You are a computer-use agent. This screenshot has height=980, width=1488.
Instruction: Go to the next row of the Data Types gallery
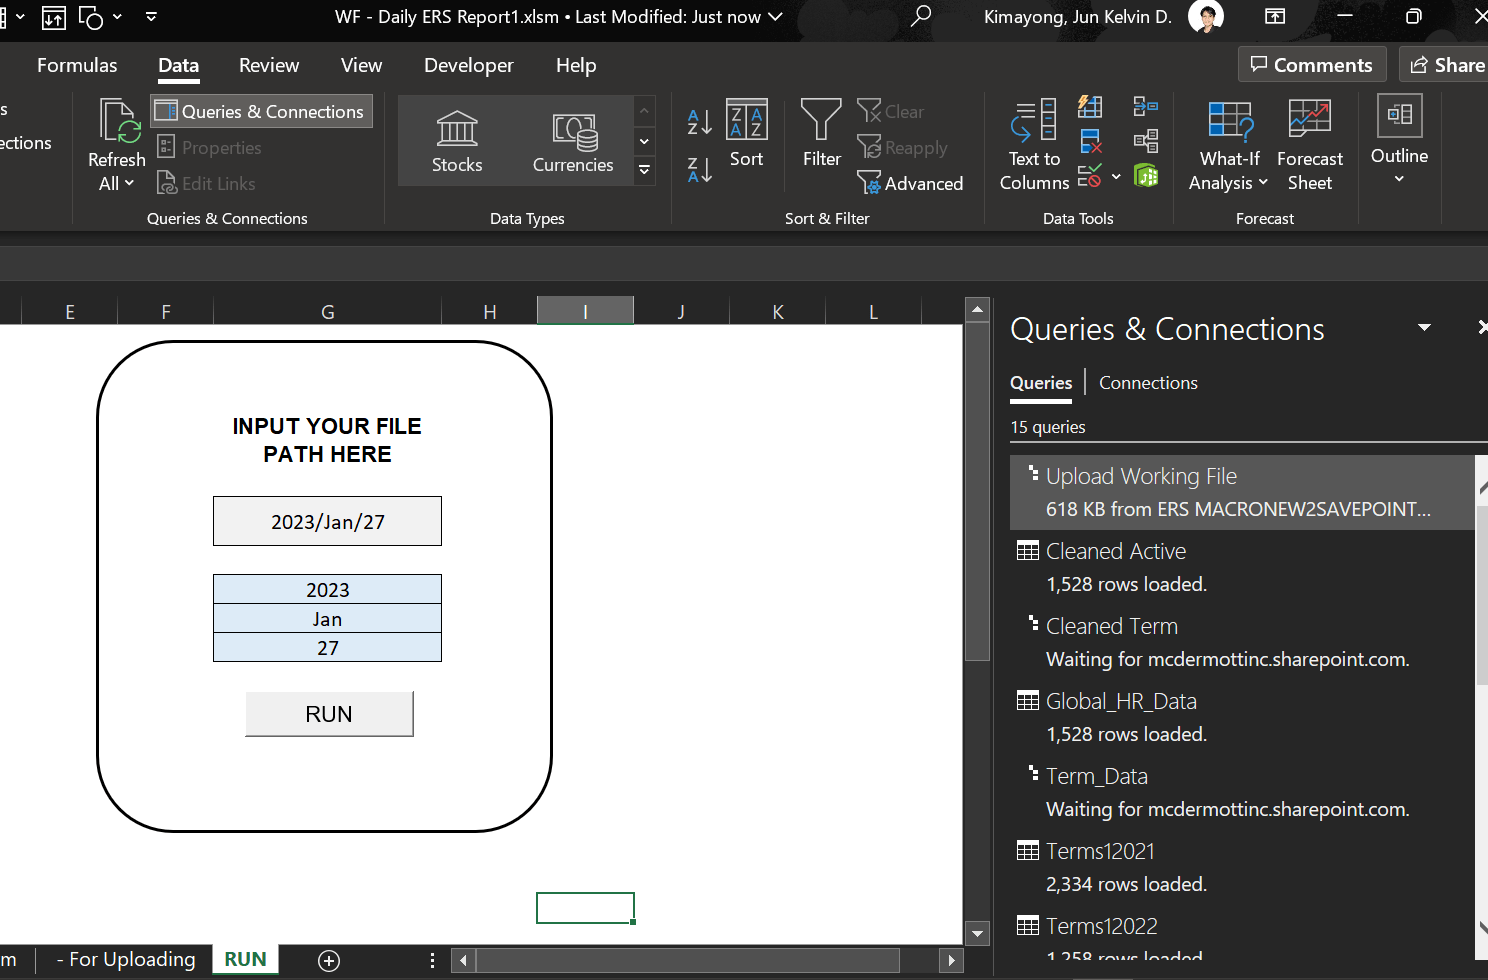pos(645,141)
